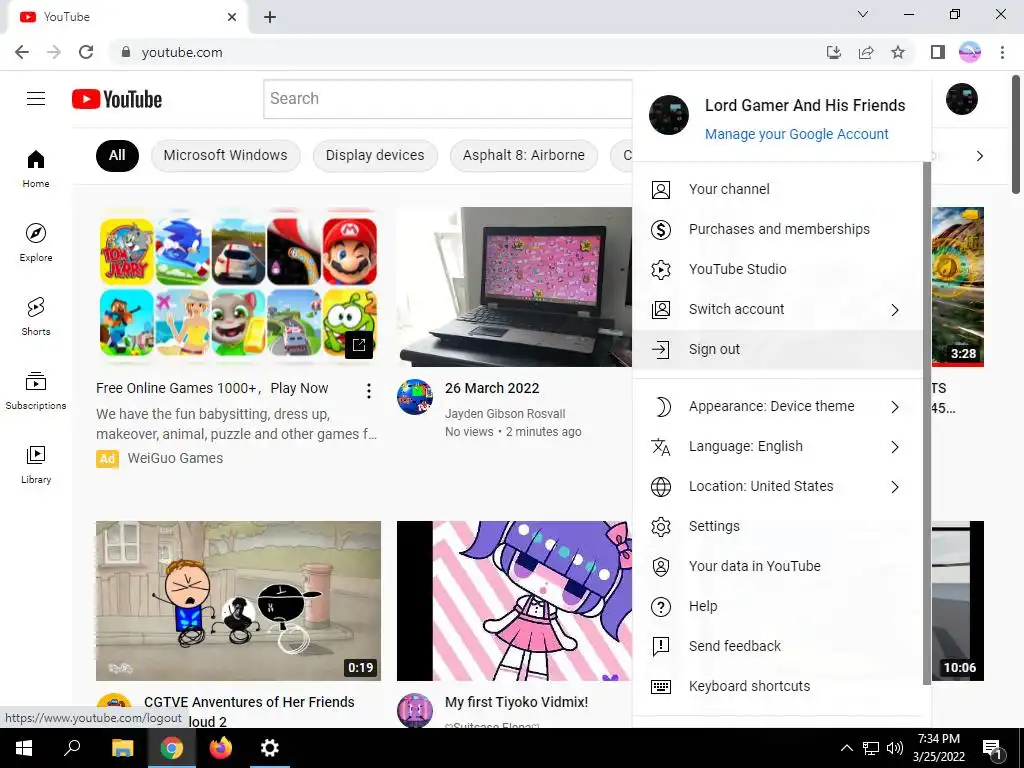Select Microsoft Windows filter chip

(225, 155)
